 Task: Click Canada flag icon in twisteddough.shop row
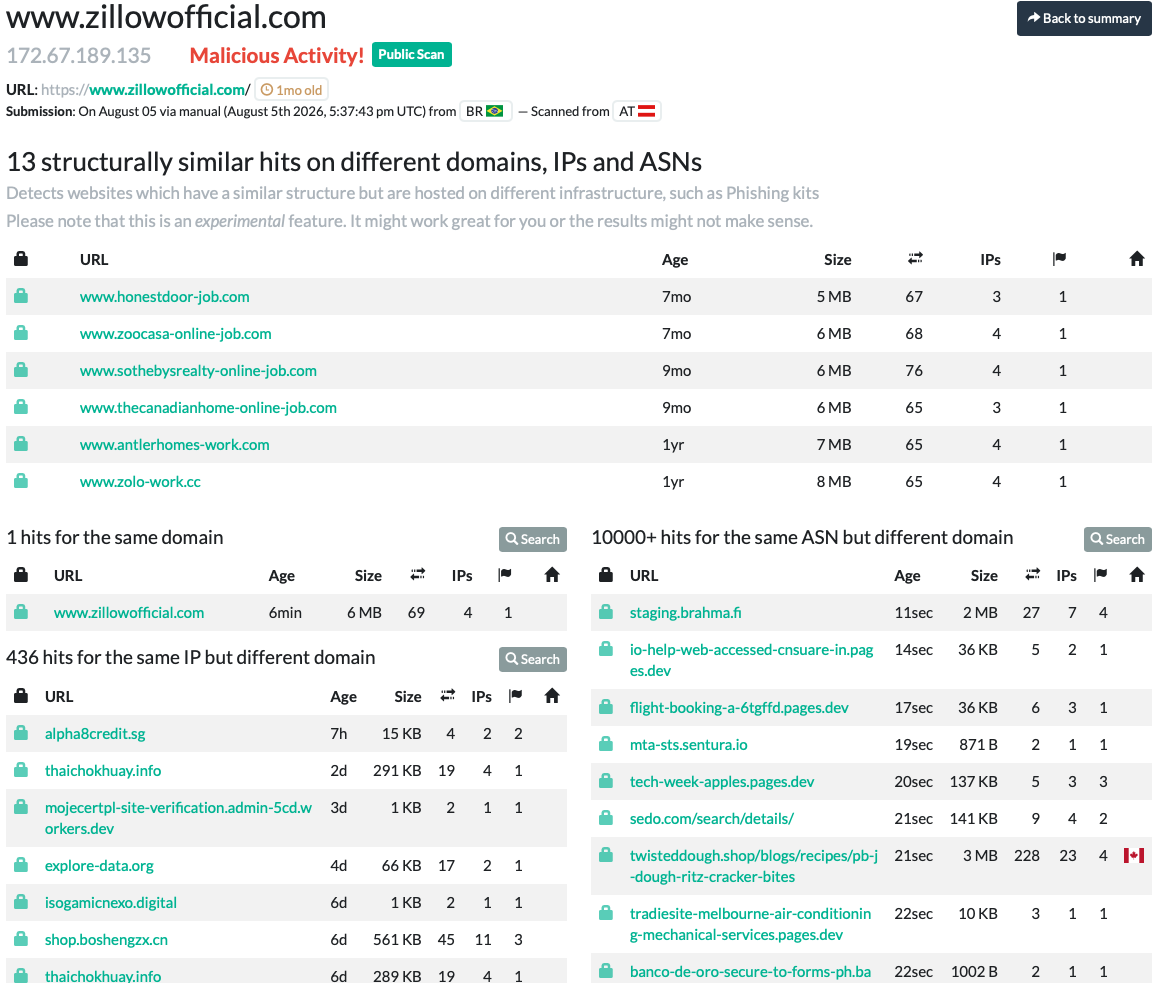1133,855
